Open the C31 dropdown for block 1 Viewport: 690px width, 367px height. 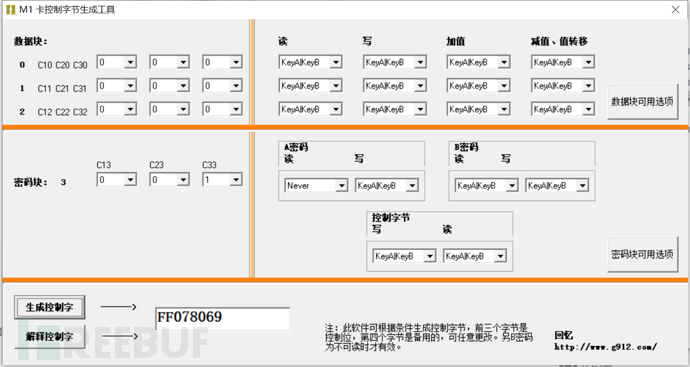point(222,85)
